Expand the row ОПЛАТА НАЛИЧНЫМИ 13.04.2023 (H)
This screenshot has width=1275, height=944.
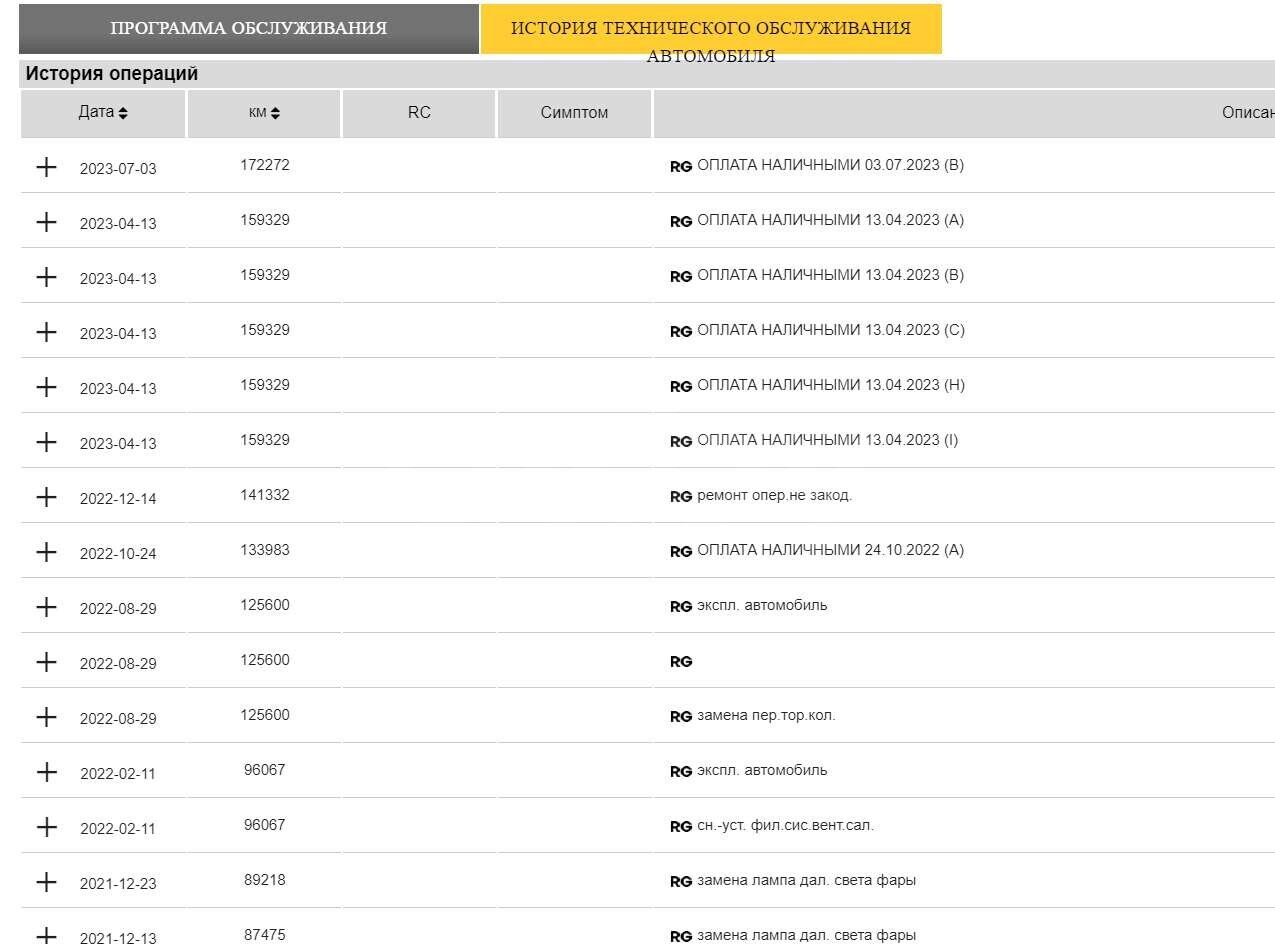tap(46, 387)
